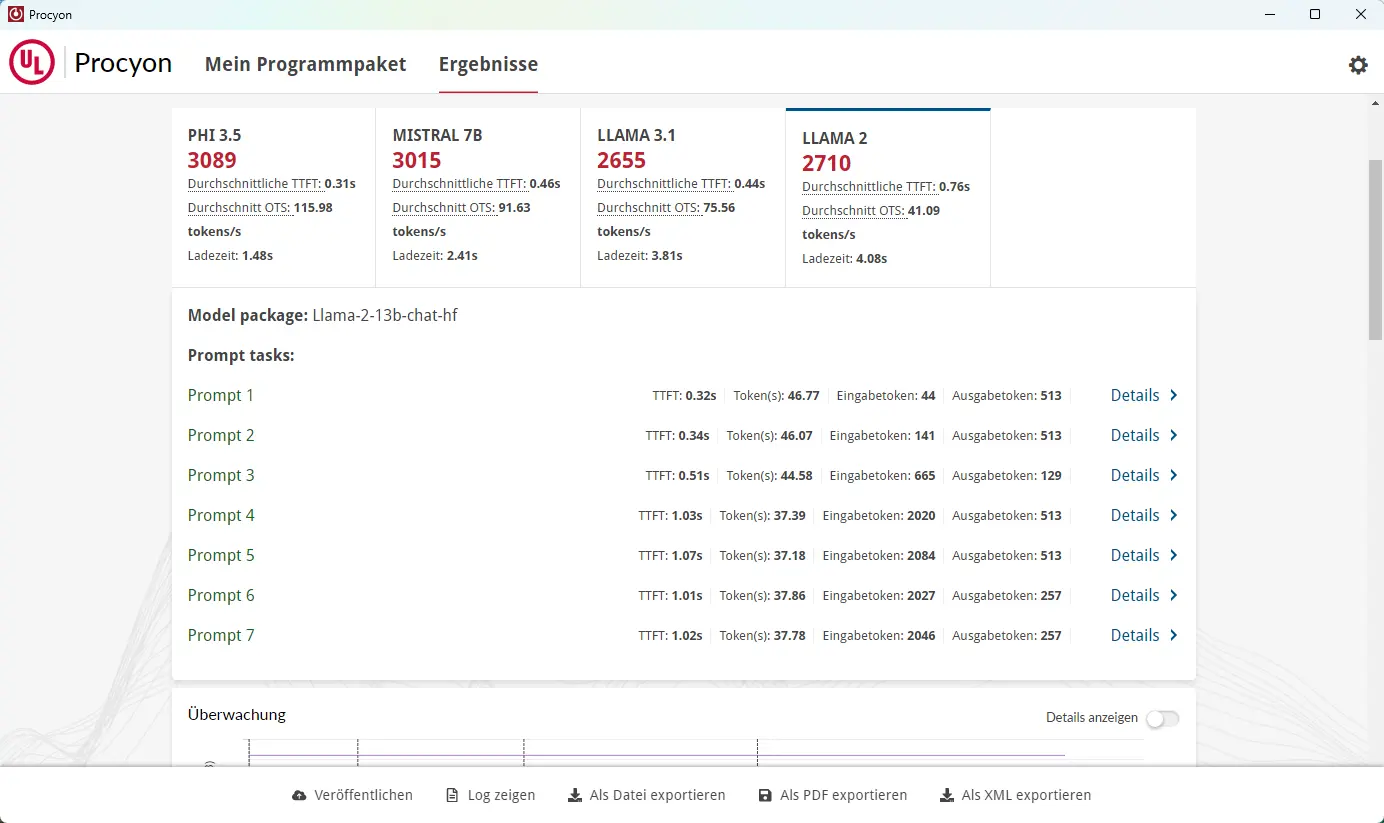The height and width of the screenshot is (823, 1384).
Task: Select the PHI 3.5 result tab
Action: [x=273, y=197]
